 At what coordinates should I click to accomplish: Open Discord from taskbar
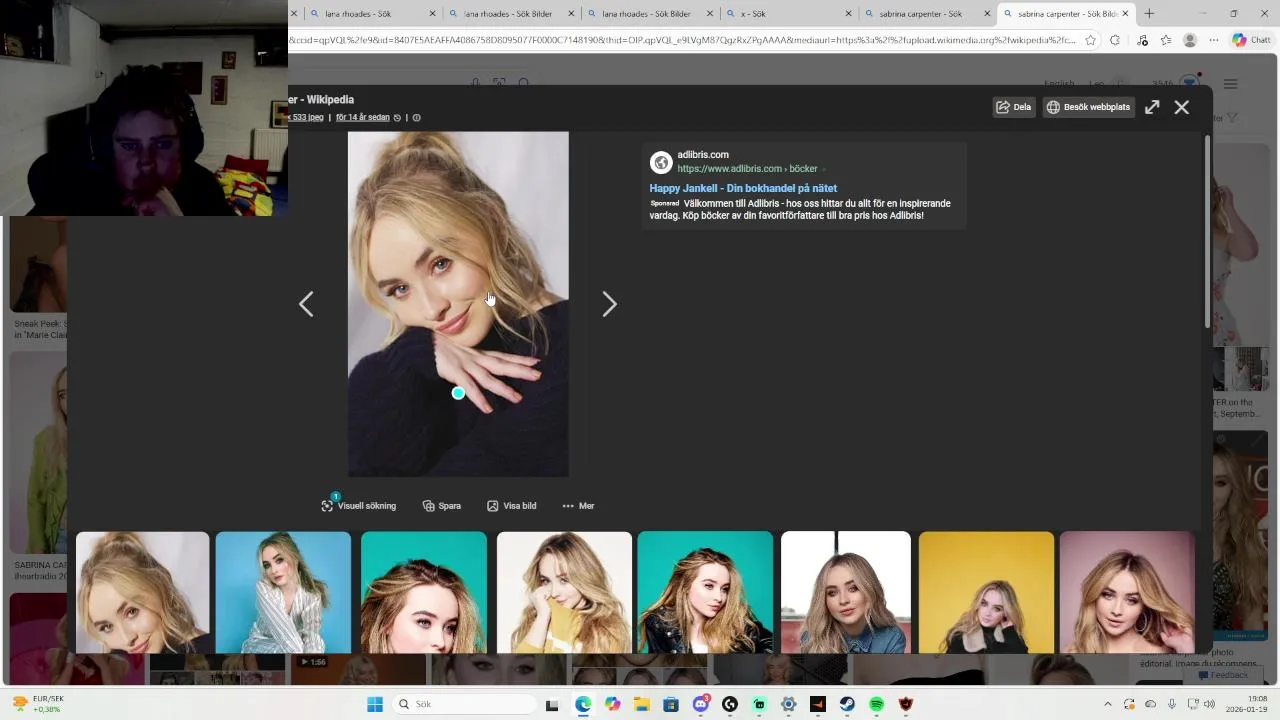pos(701,704)
